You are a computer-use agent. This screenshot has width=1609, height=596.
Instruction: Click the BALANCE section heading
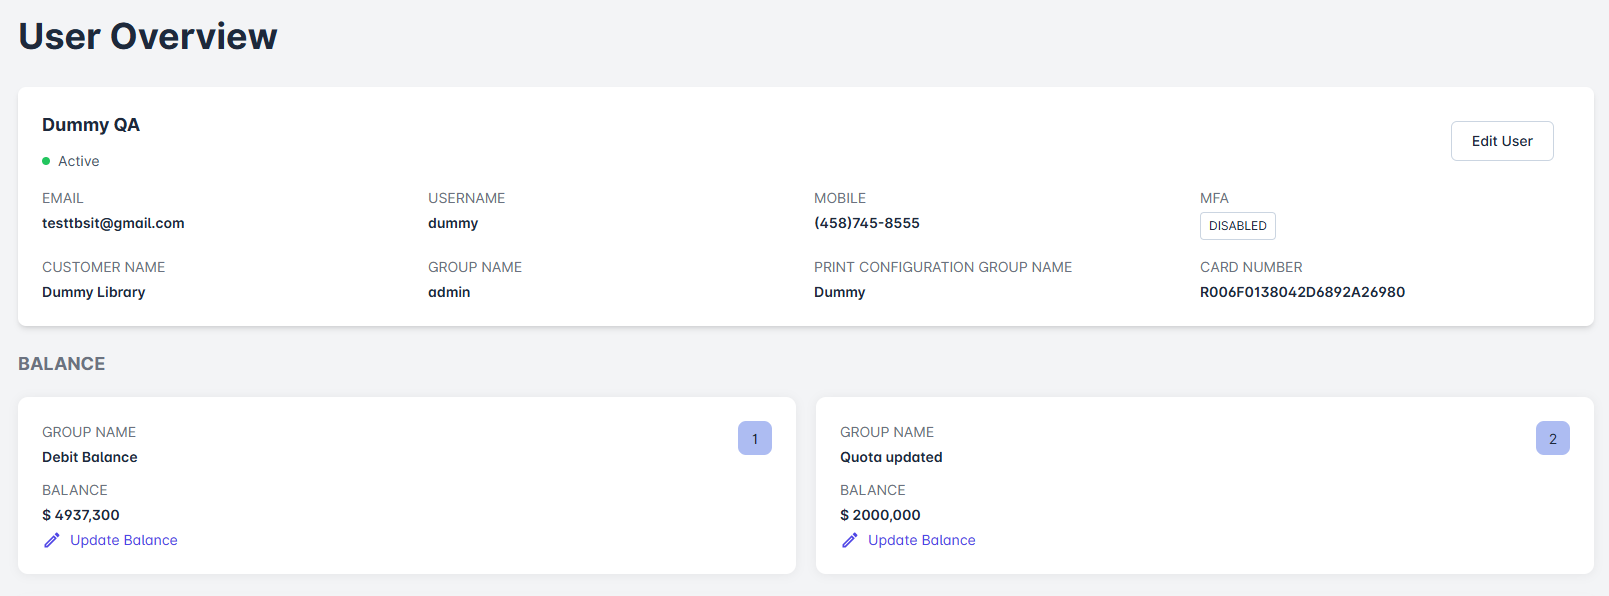coord(62,364)
